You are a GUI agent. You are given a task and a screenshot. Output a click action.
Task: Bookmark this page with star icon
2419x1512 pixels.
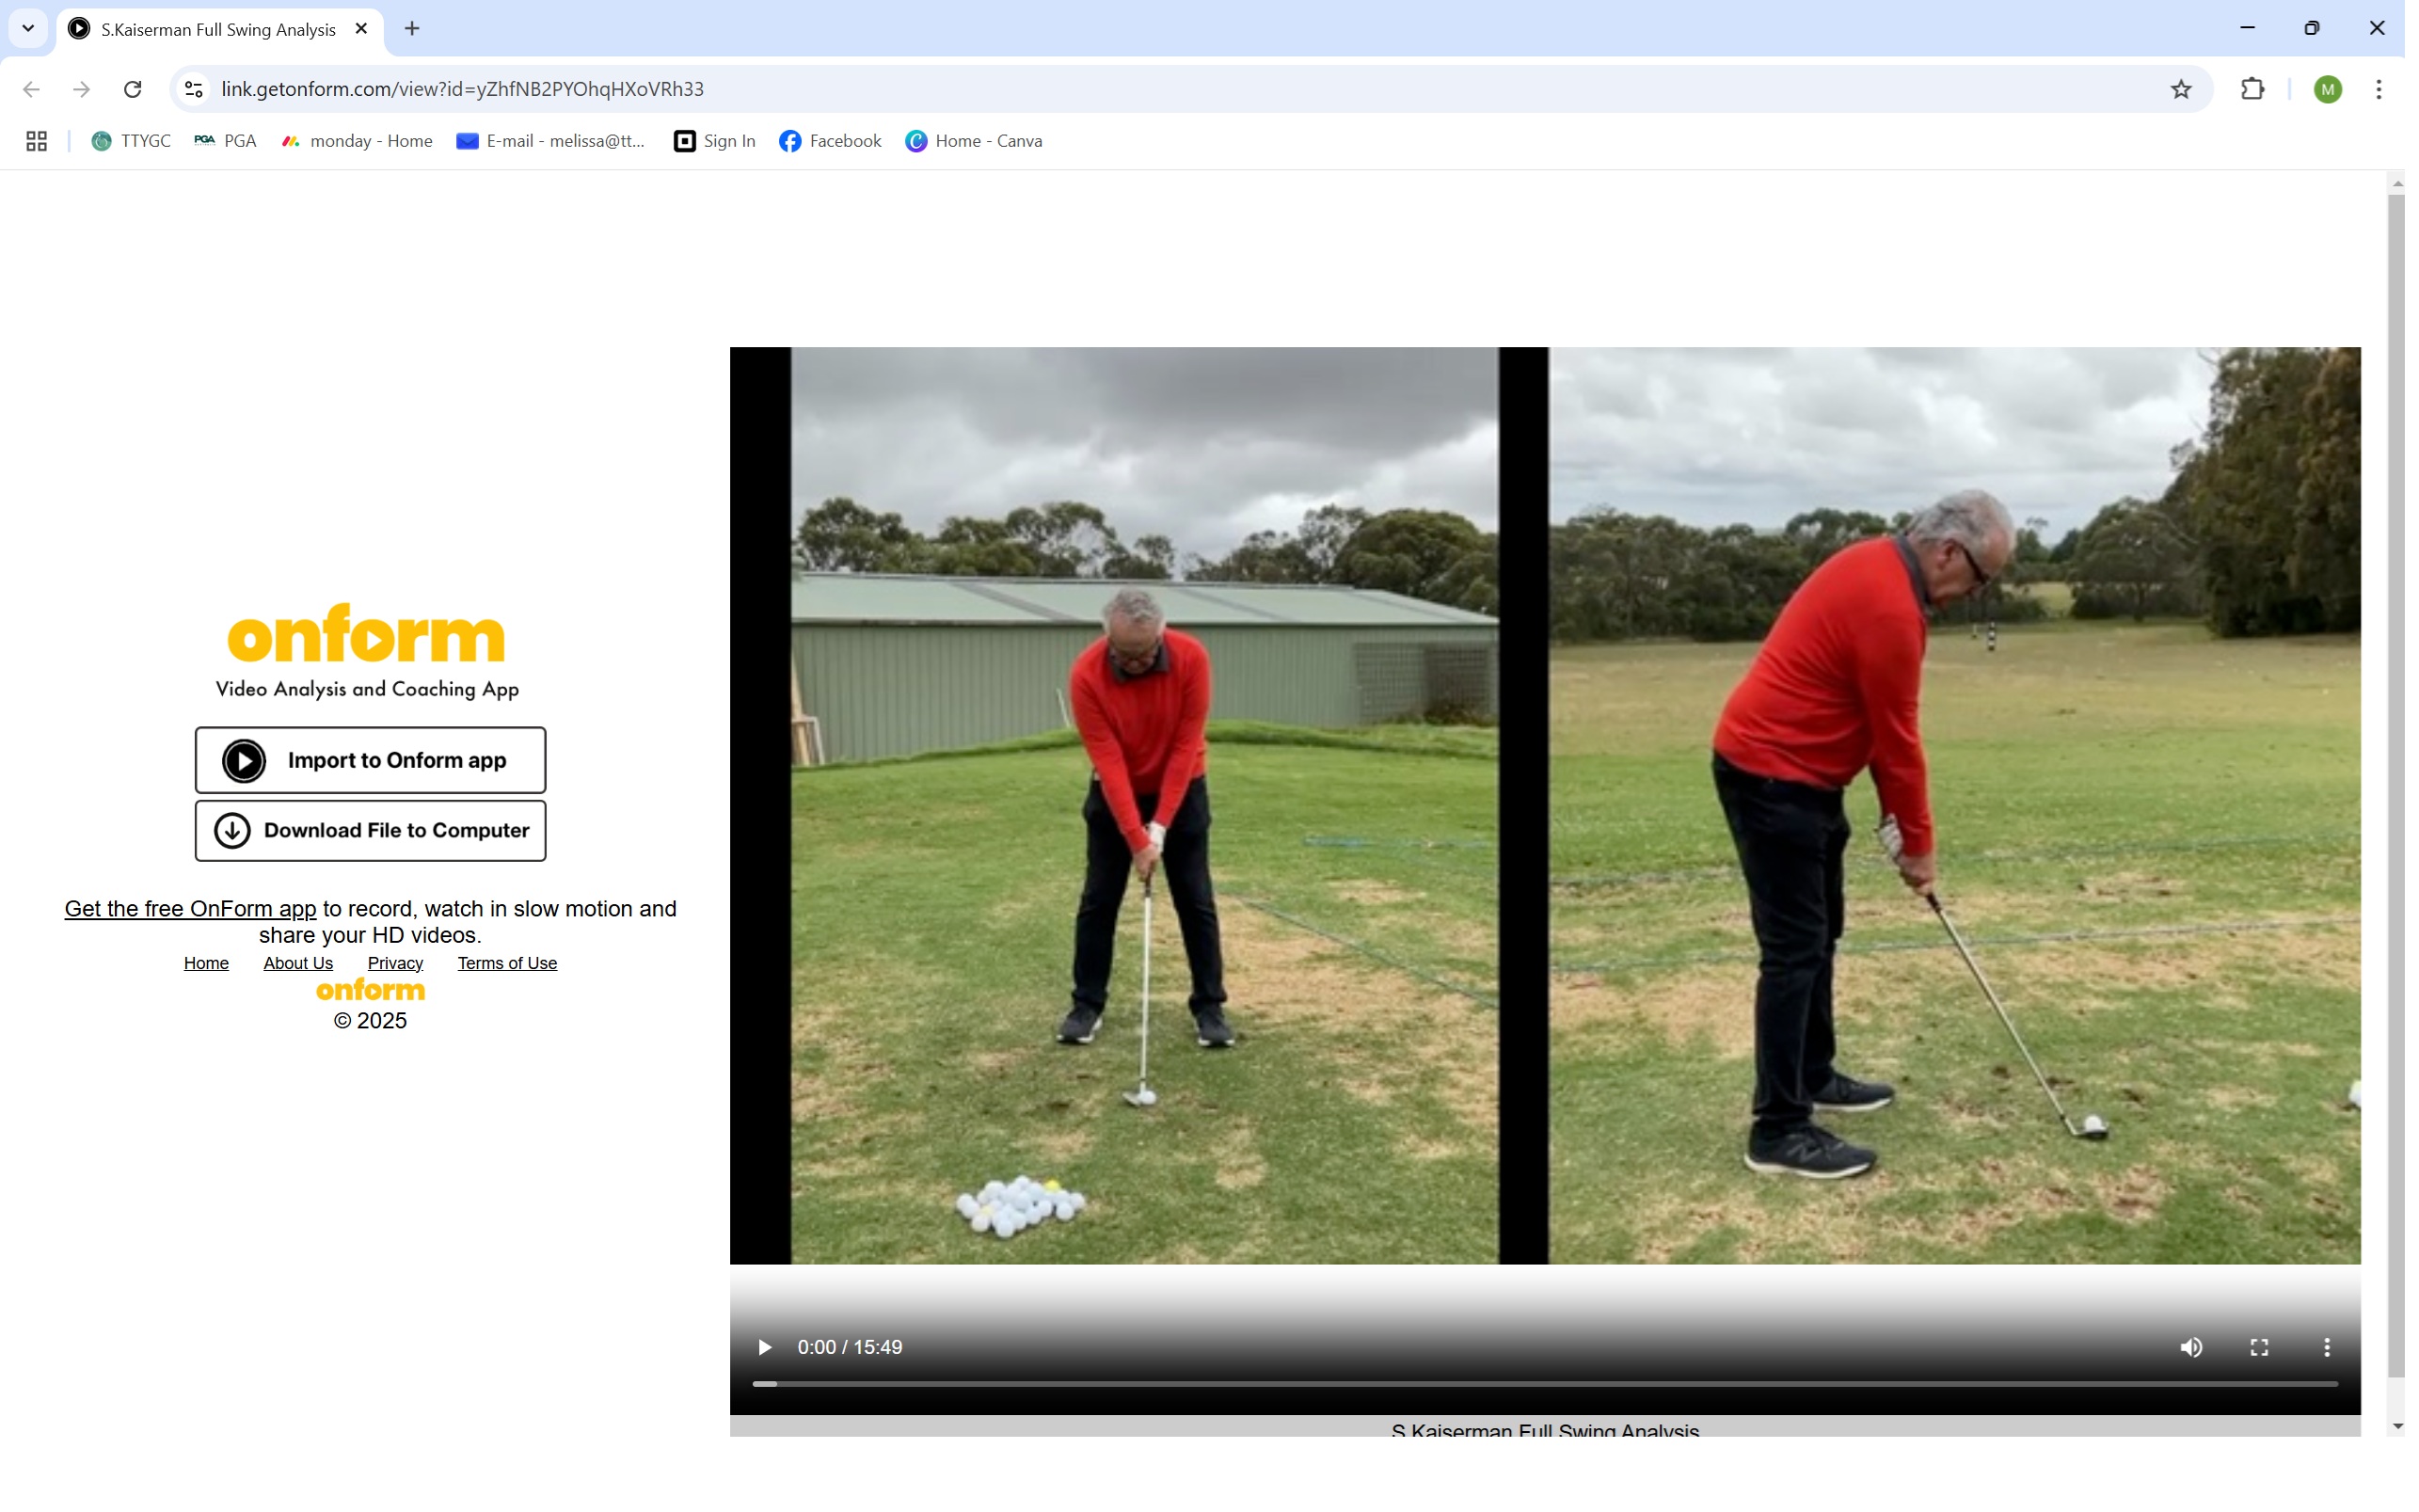click(2180, 89)
